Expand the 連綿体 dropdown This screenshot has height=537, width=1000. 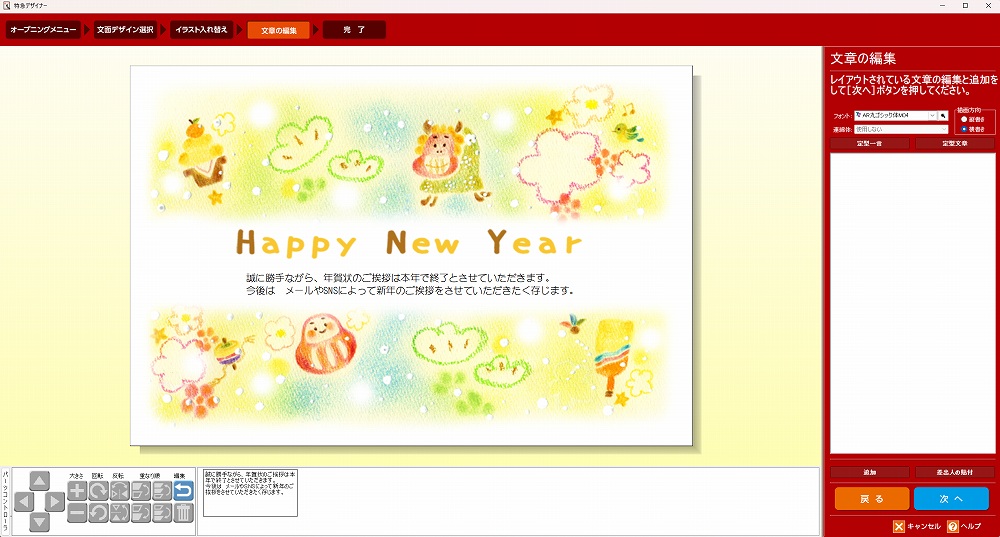coord(943,129)
